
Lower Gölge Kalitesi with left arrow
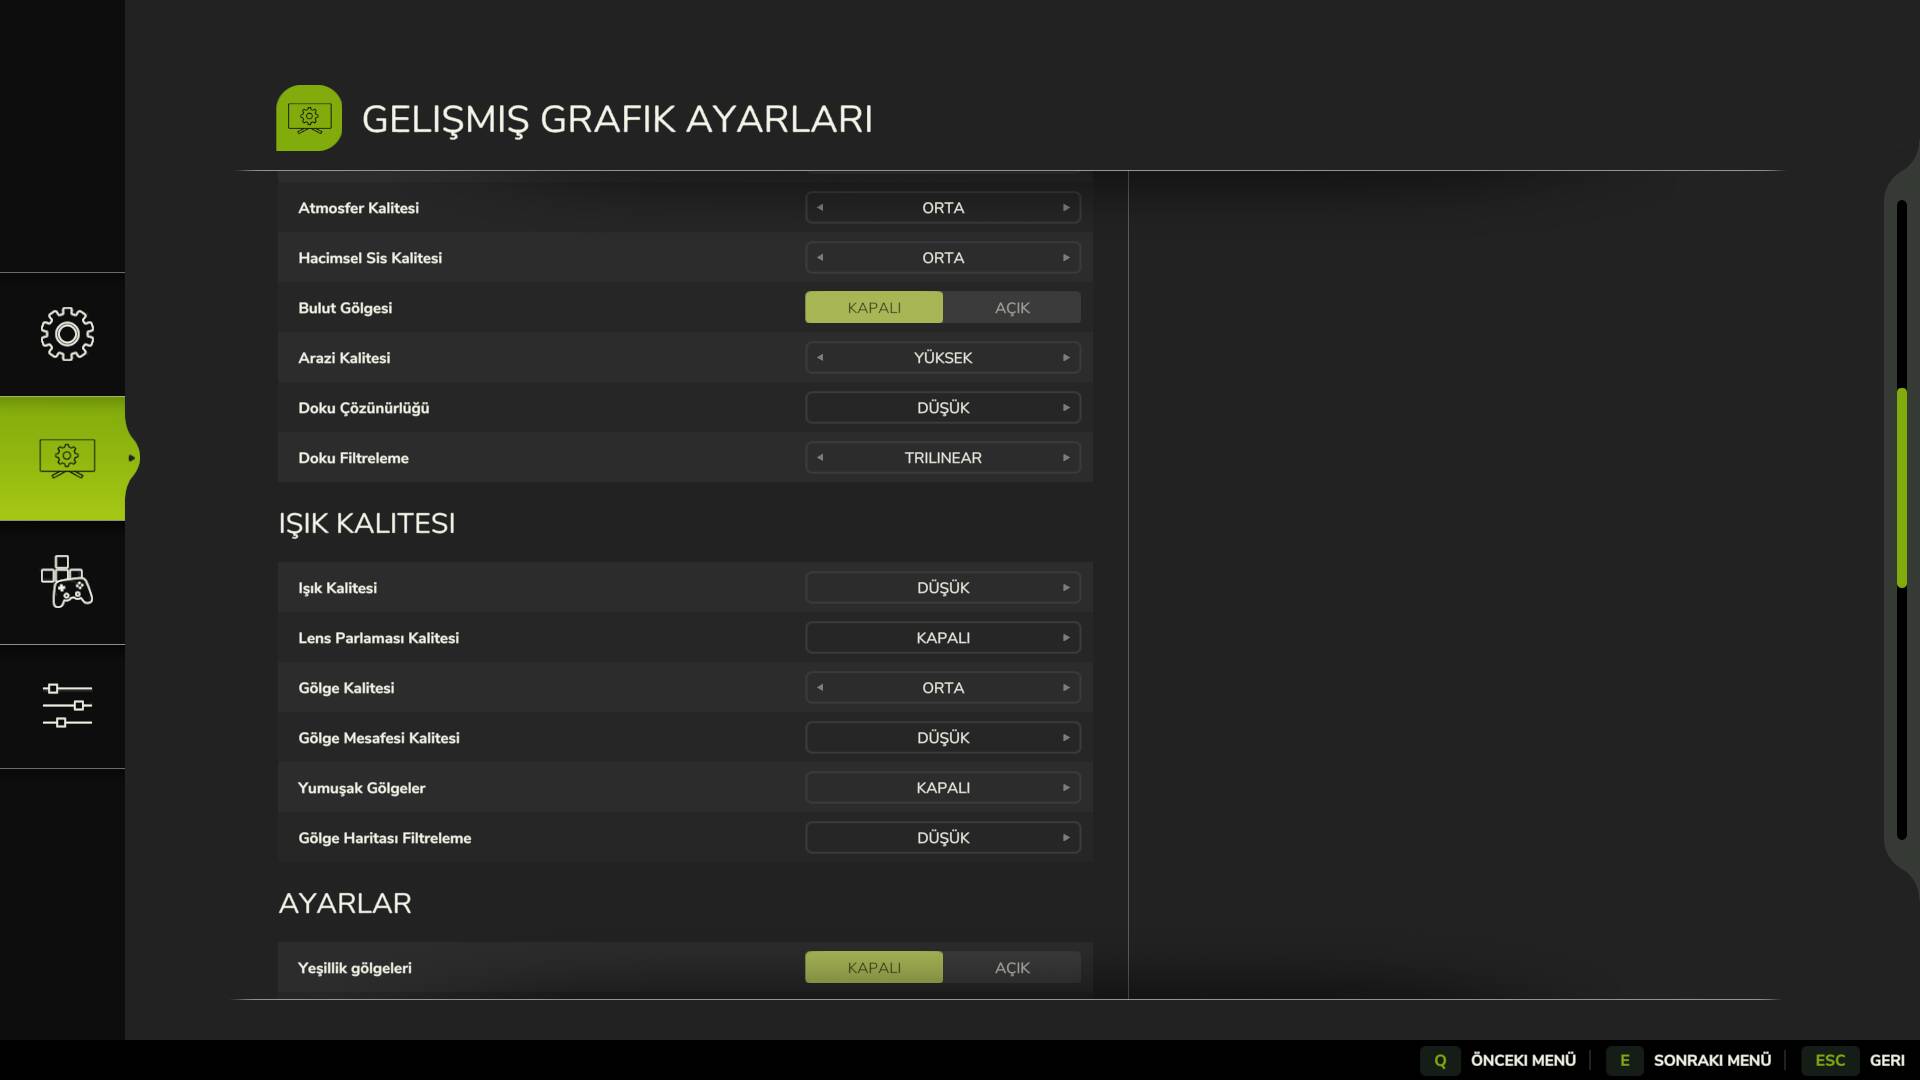[x=820, y=688]
